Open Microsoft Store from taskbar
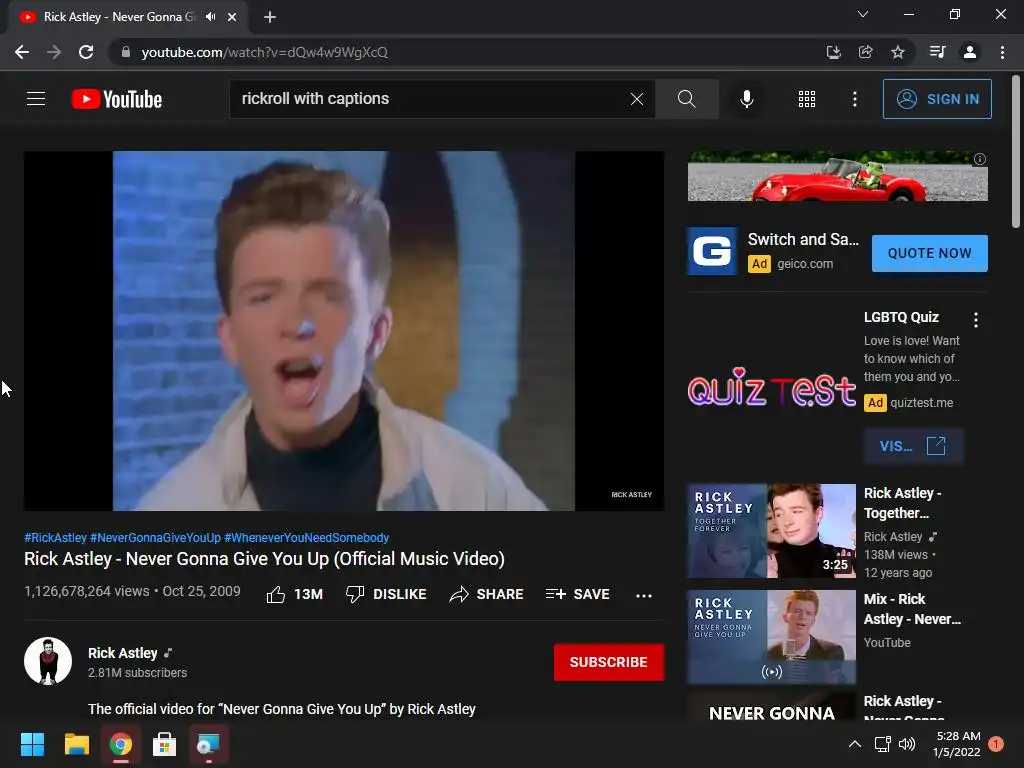1024x768 pixels. click(x=165, y=744)
